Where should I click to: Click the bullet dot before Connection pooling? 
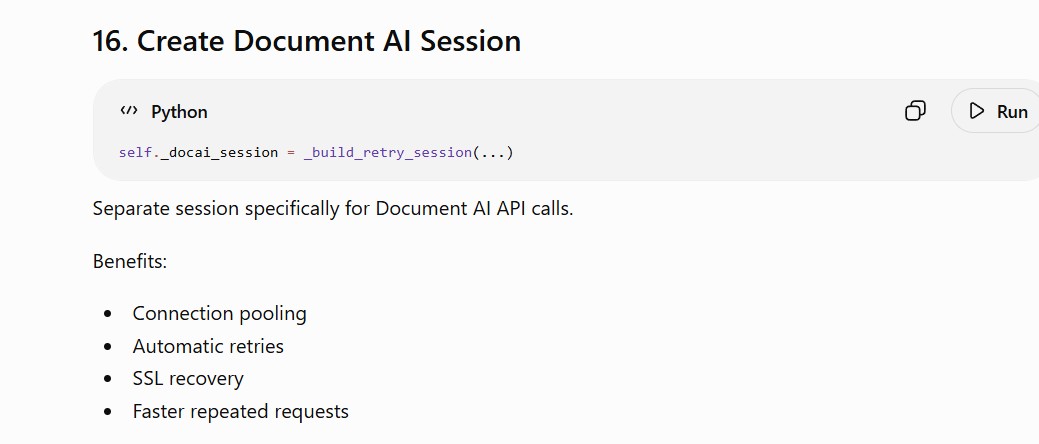108,314
